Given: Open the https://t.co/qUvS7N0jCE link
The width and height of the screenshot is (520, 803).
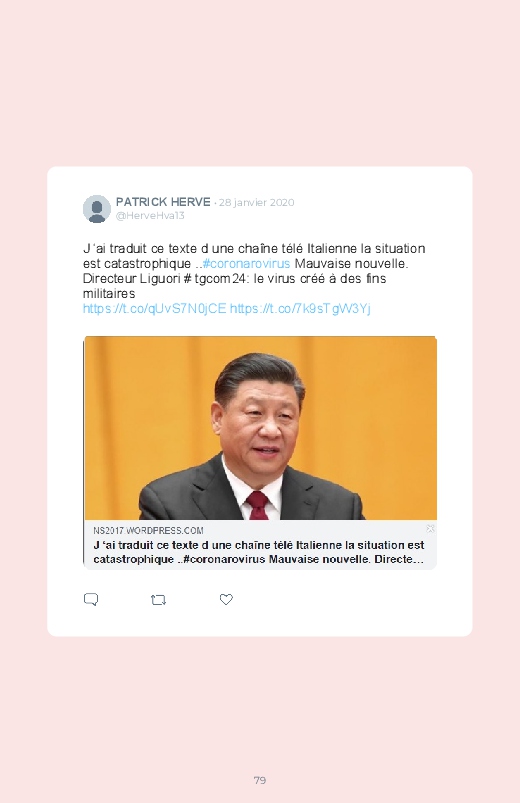Looking at the screenshot, I should pyautogui.click(x=154, y=309).
